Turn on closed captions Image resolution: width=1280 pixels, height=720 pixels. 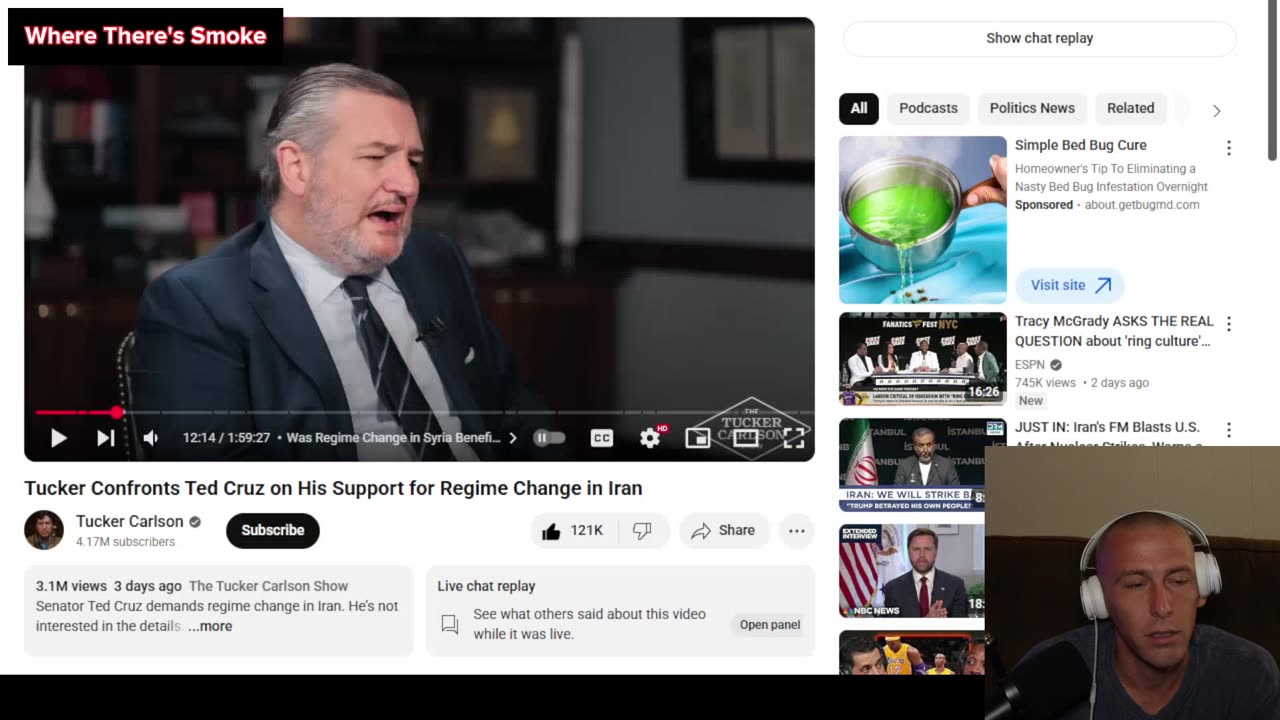[x=601, y=438]
